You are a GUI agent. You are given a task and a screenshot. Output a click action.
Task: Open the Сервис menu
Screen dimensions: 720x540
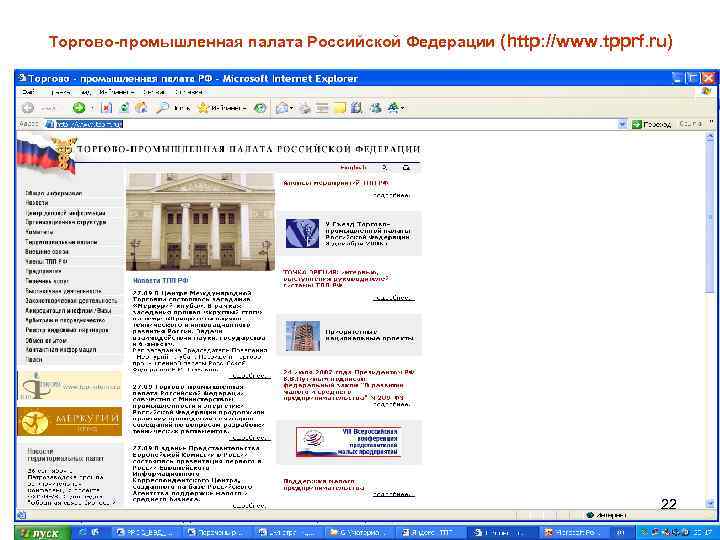[154, 92]
